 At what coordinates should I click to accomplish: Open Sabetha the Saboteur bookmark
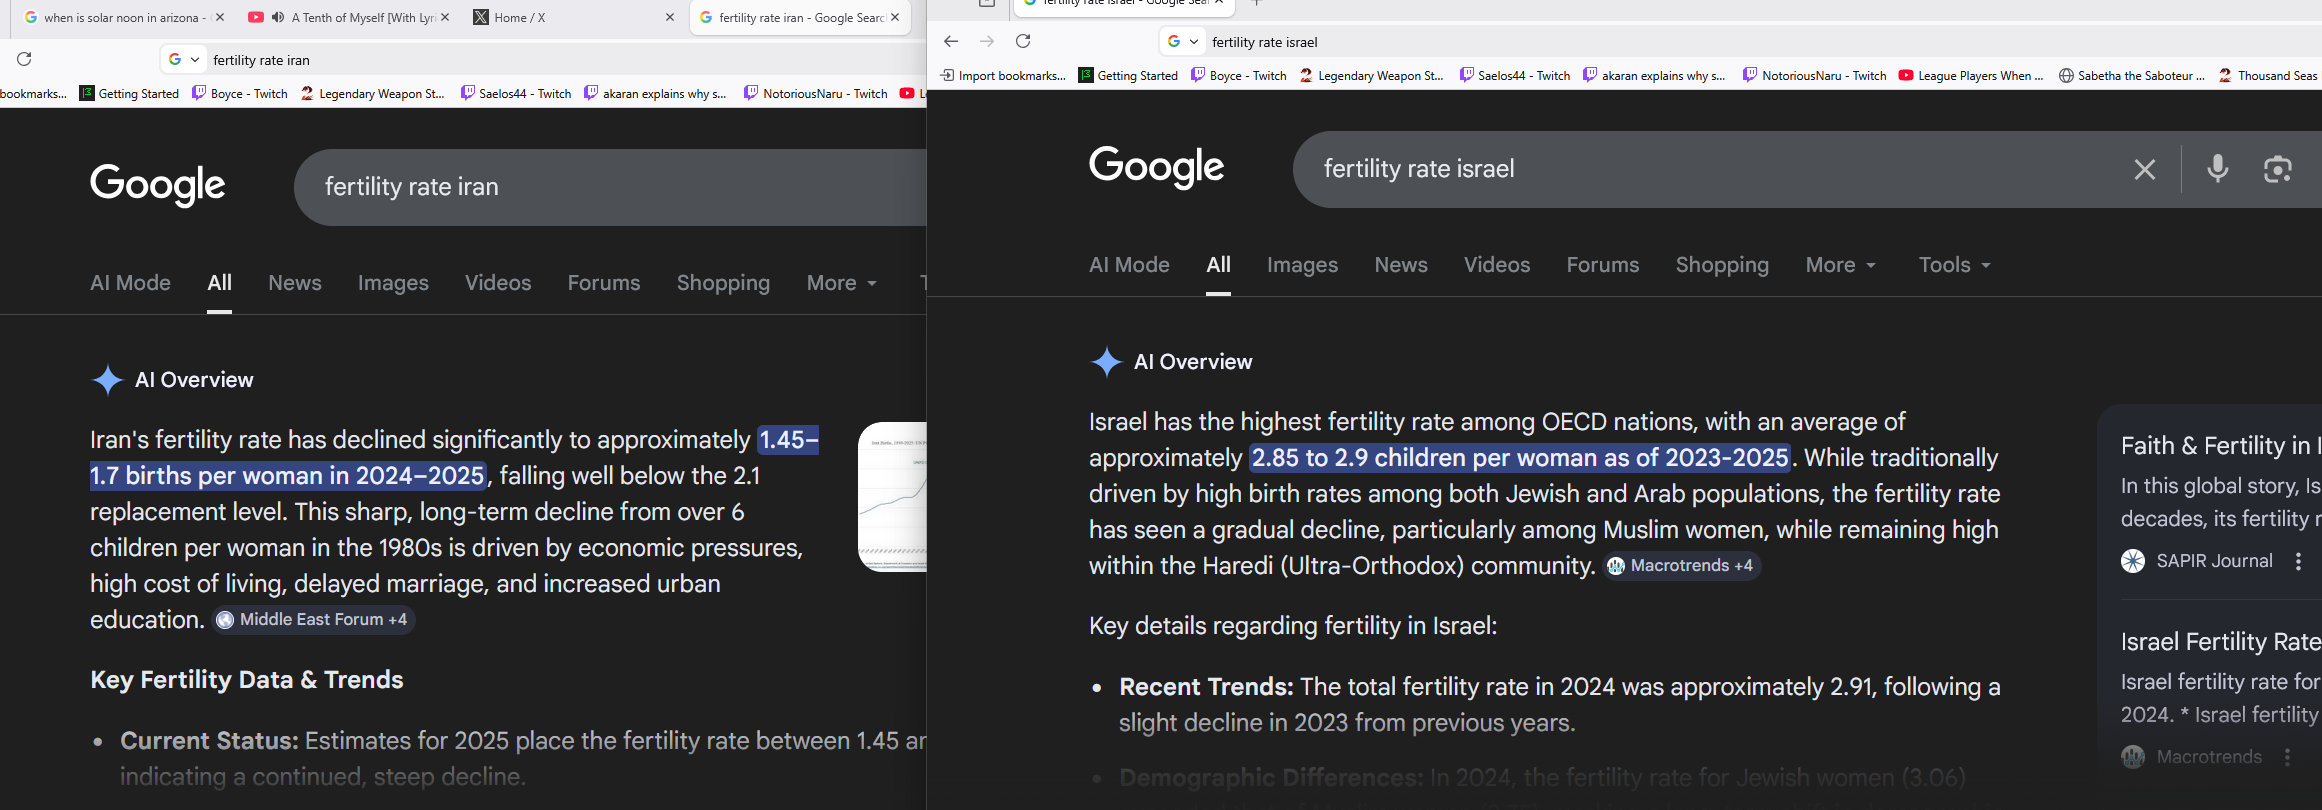click(x=2132, y=76)
